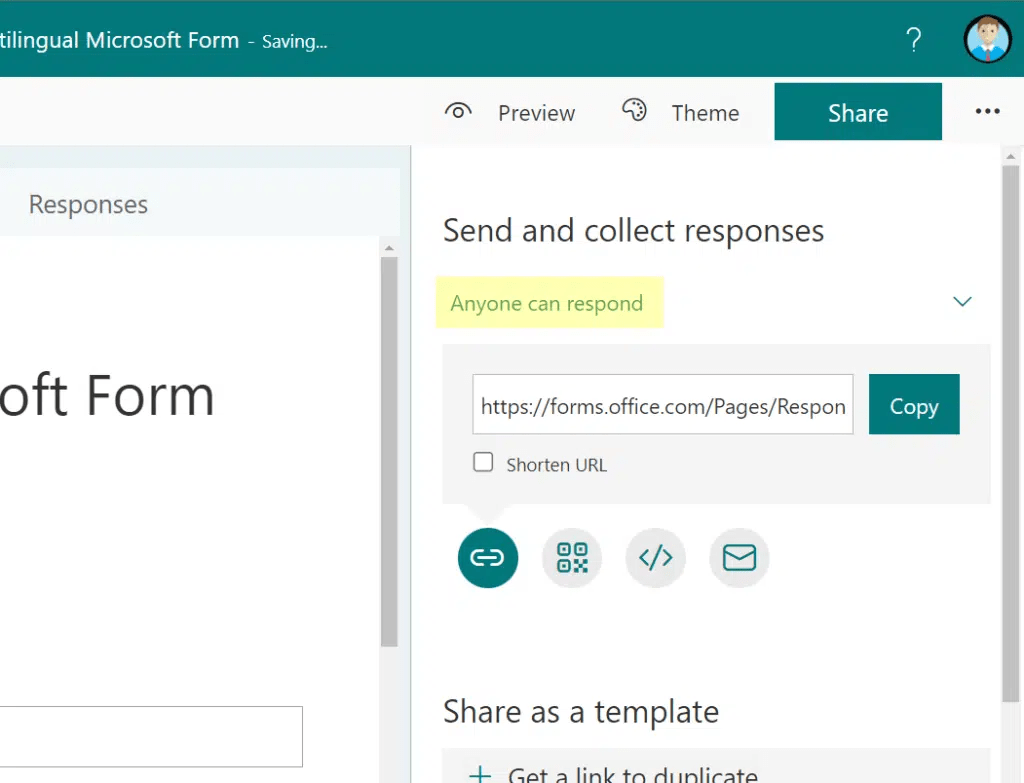Image resolution: width=1024 pixels, height=783 pixels.
Task: Choose the embed code icon
Action: pyautogui.click(x=656, y=558)
